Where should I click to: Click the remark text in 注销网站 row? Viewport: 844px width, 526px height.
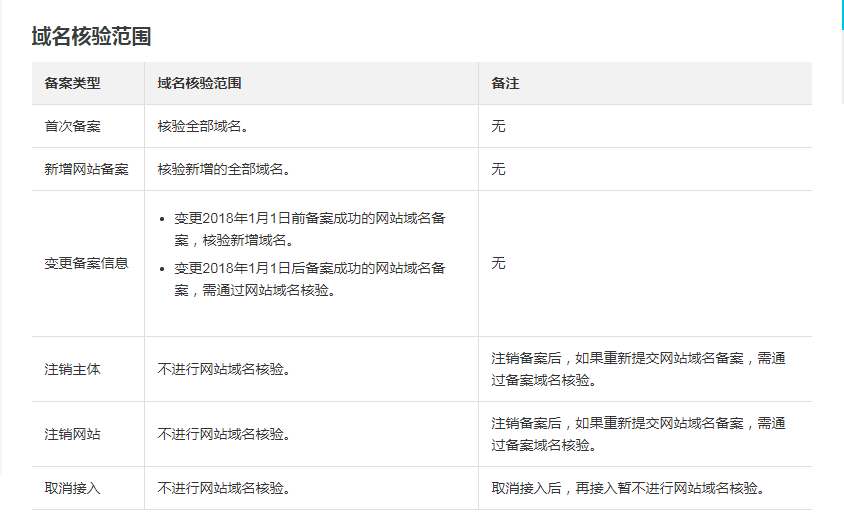637,434
